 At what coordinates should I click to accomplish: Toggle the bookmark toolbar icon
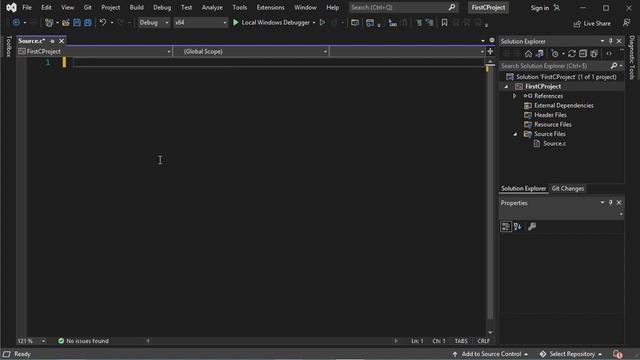point(444,23)
